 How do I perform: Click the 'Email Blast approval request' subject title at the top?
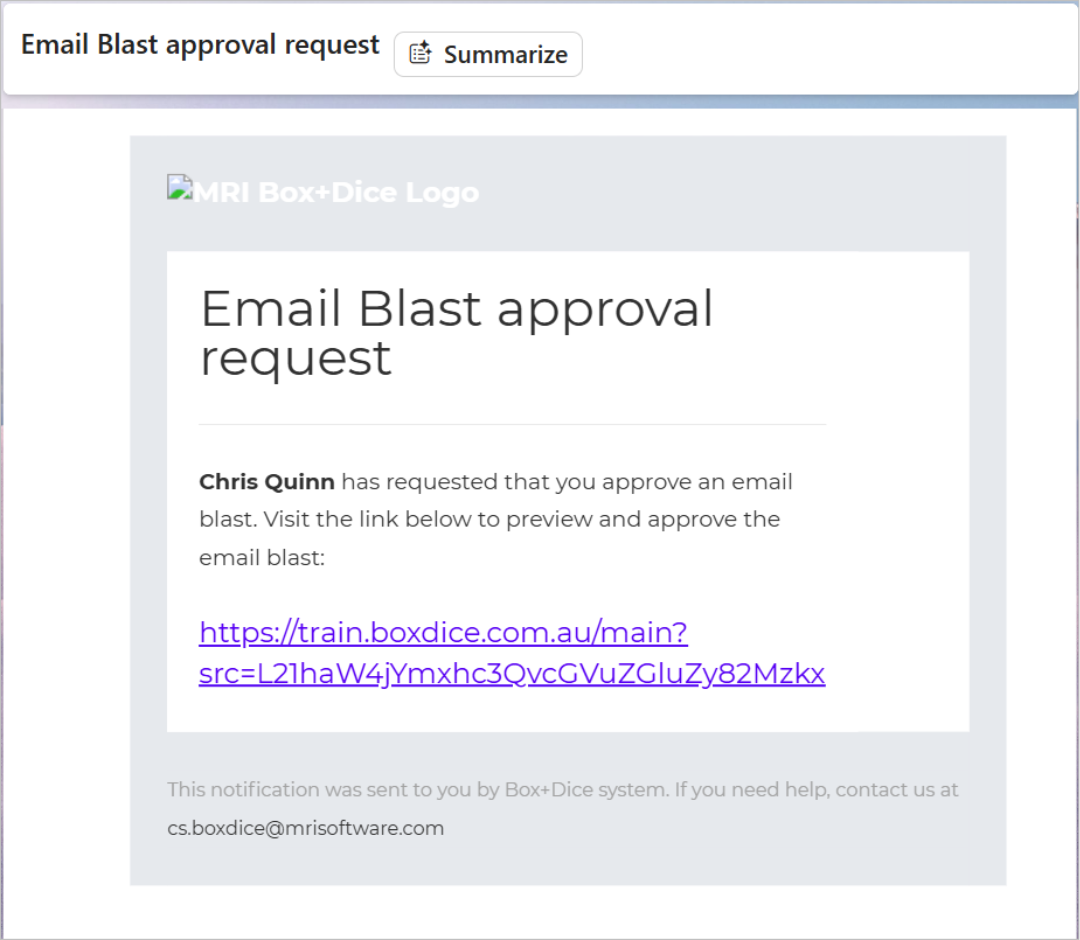click(x=200, y=45)
